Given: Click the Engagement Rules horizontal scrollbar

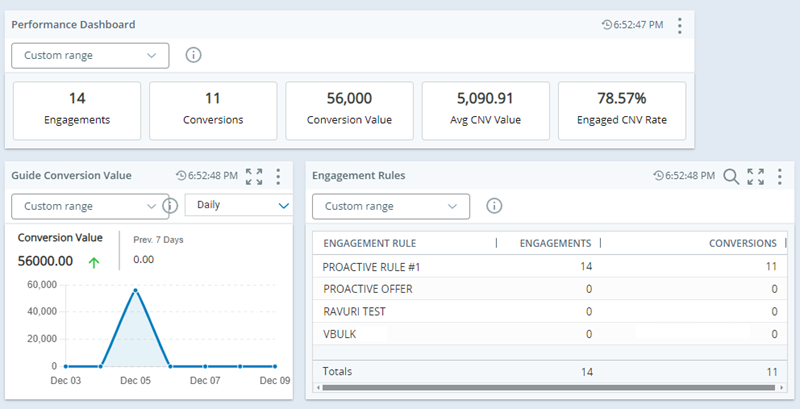Looking at the screenshot, I should tap(548, 388).
